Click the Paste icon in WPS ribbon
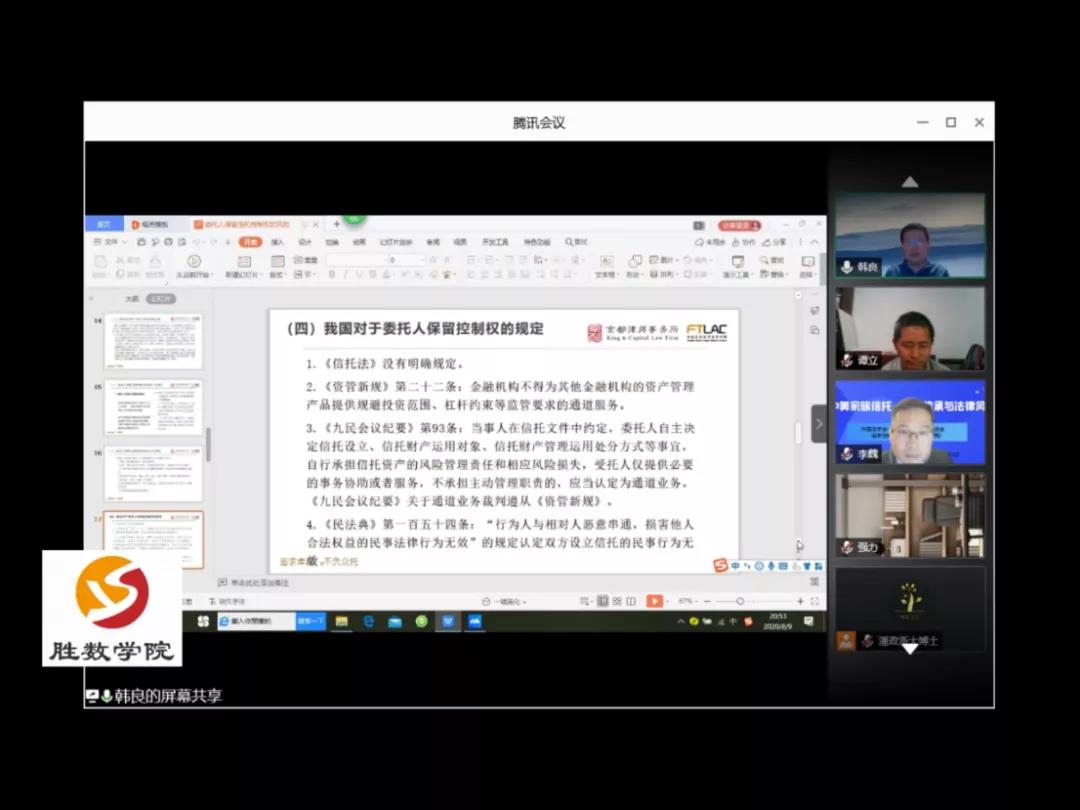1080x810 pixels. click(100, 262)
